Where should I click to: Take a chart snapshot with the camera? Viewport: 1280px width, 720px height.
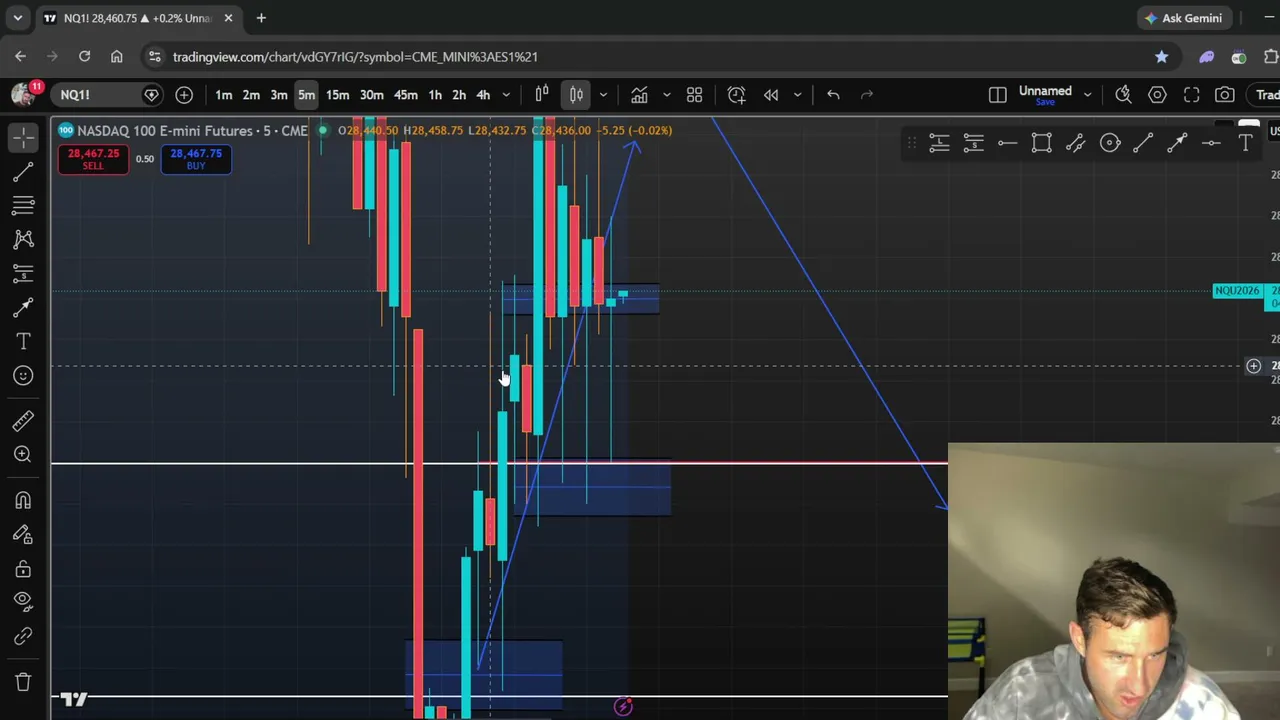(1225, 95)
